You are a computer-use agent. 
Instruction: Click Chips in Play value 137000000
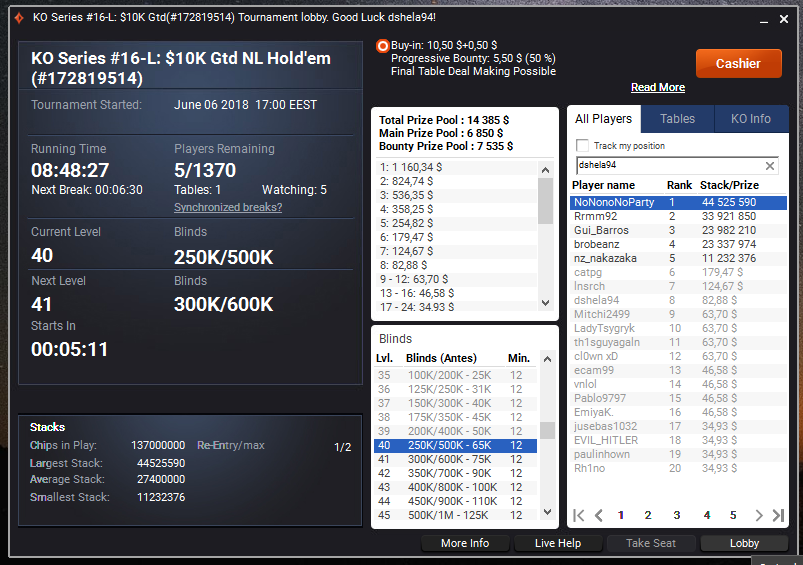[x=158, y=446]
